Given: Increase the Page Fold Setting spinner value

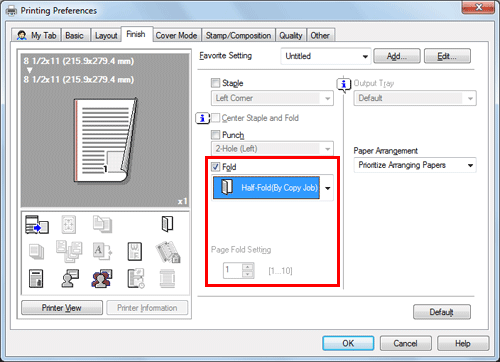Looking at the screenshot, I should click(247, 267).
